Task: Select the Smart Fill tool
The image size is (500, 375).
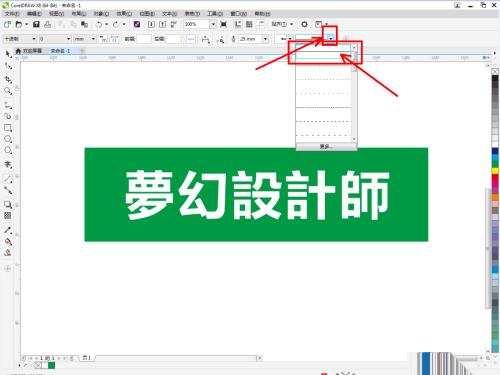Action: [x=8, y=253]
